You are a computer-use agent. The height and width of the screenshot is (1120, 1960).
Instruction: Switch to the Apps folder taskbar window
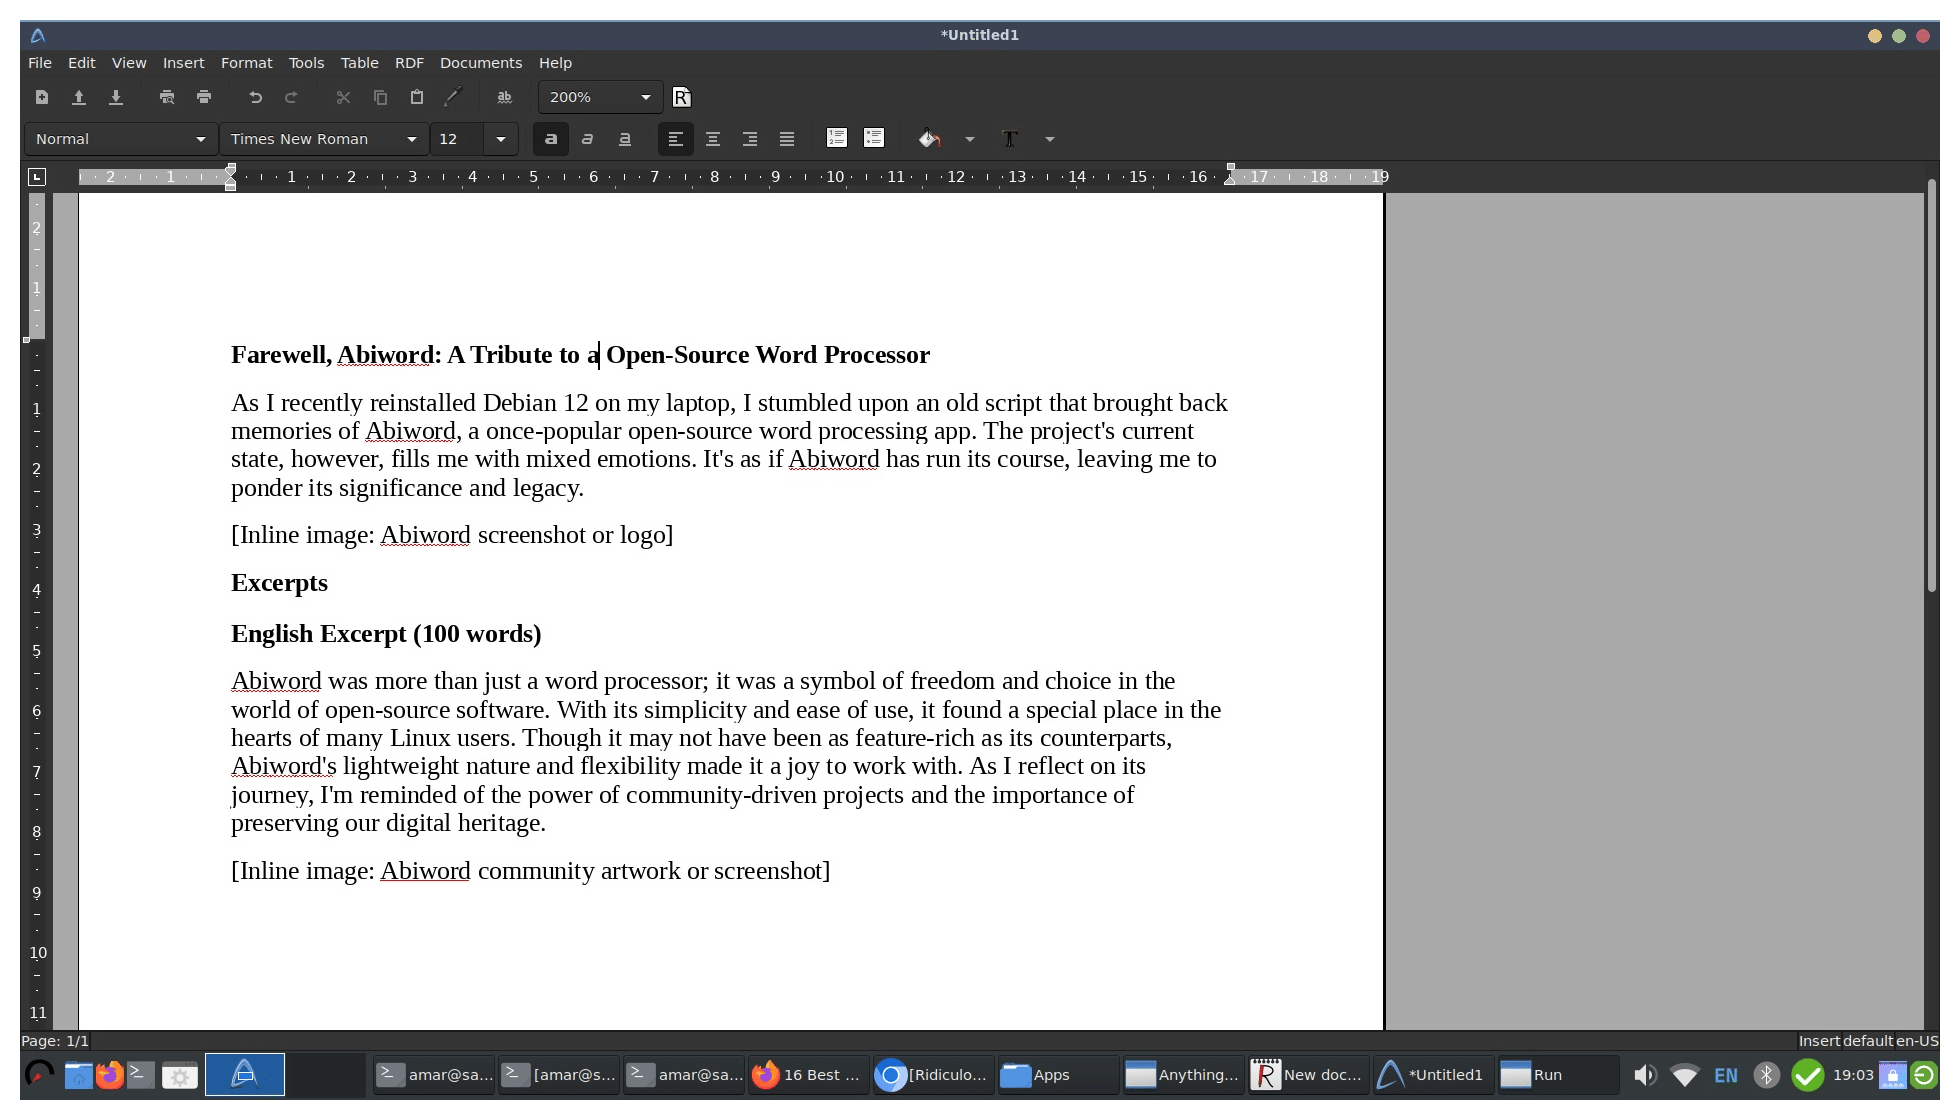tap(1058, 1075)
